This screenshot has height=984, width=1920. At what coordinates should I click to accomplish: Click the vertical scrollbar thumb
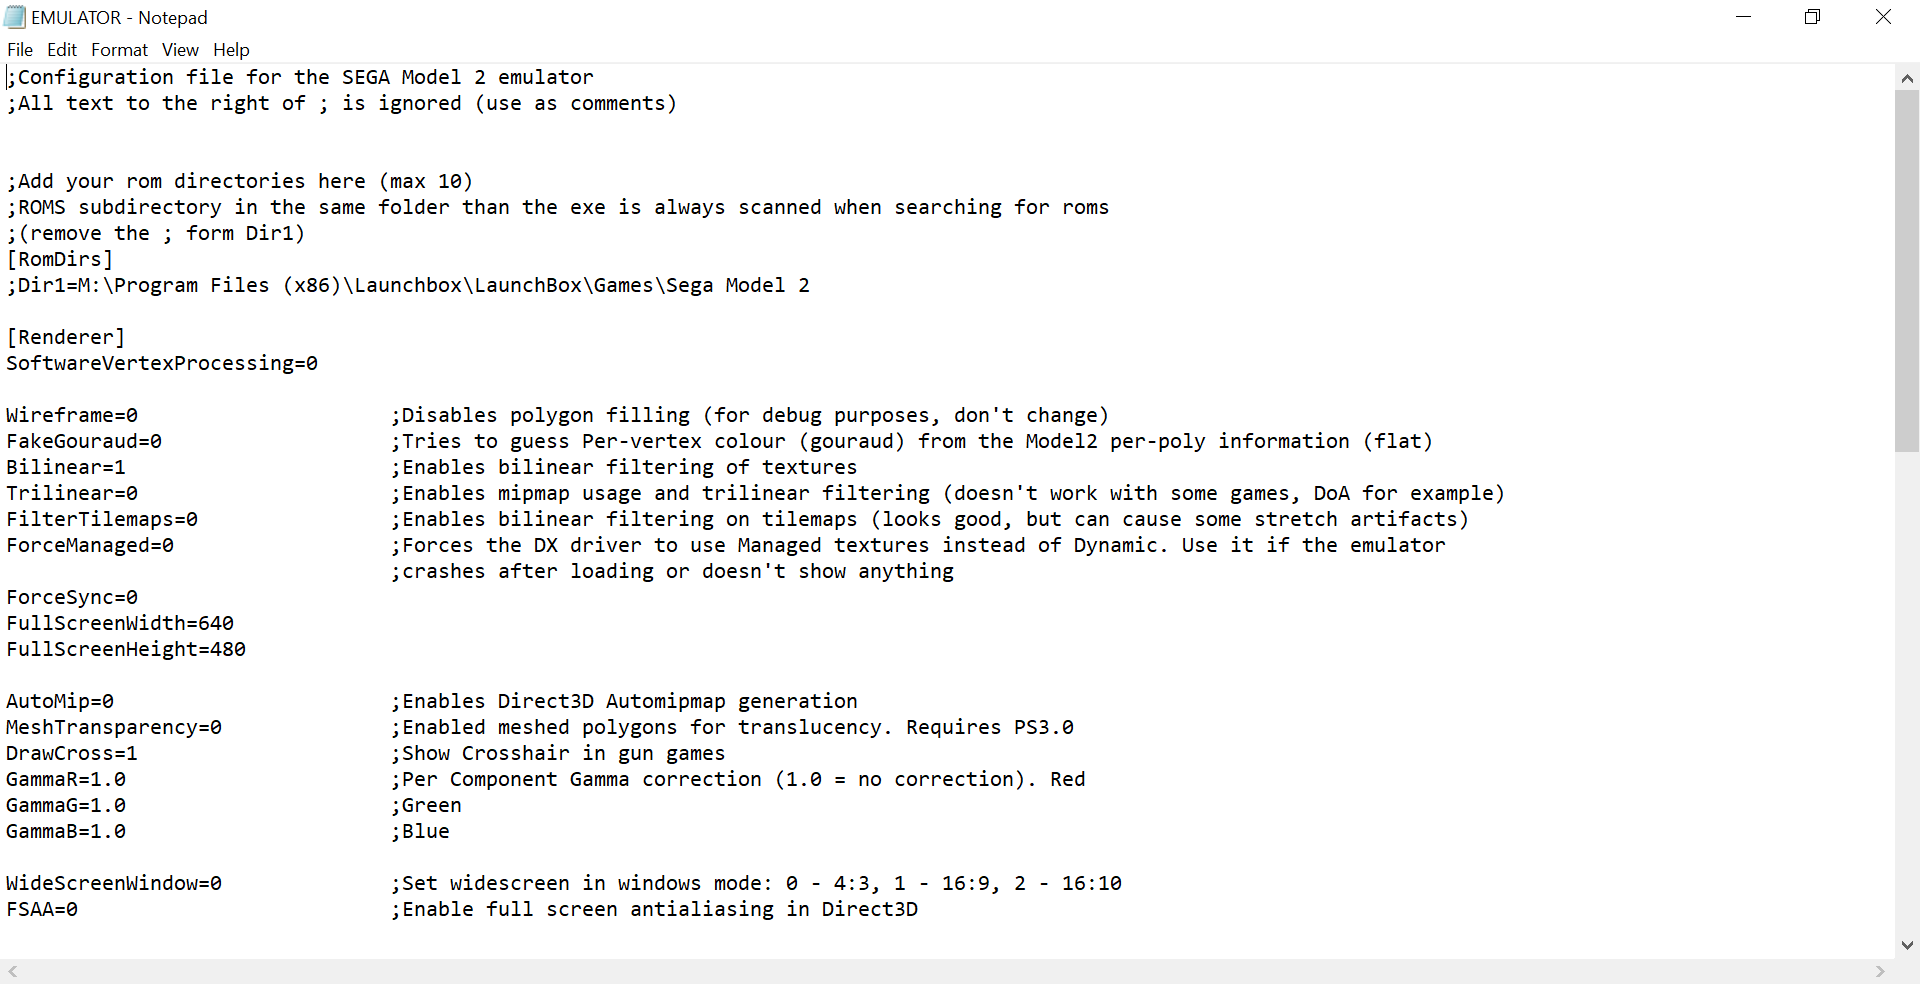[x=1907, y=271]
